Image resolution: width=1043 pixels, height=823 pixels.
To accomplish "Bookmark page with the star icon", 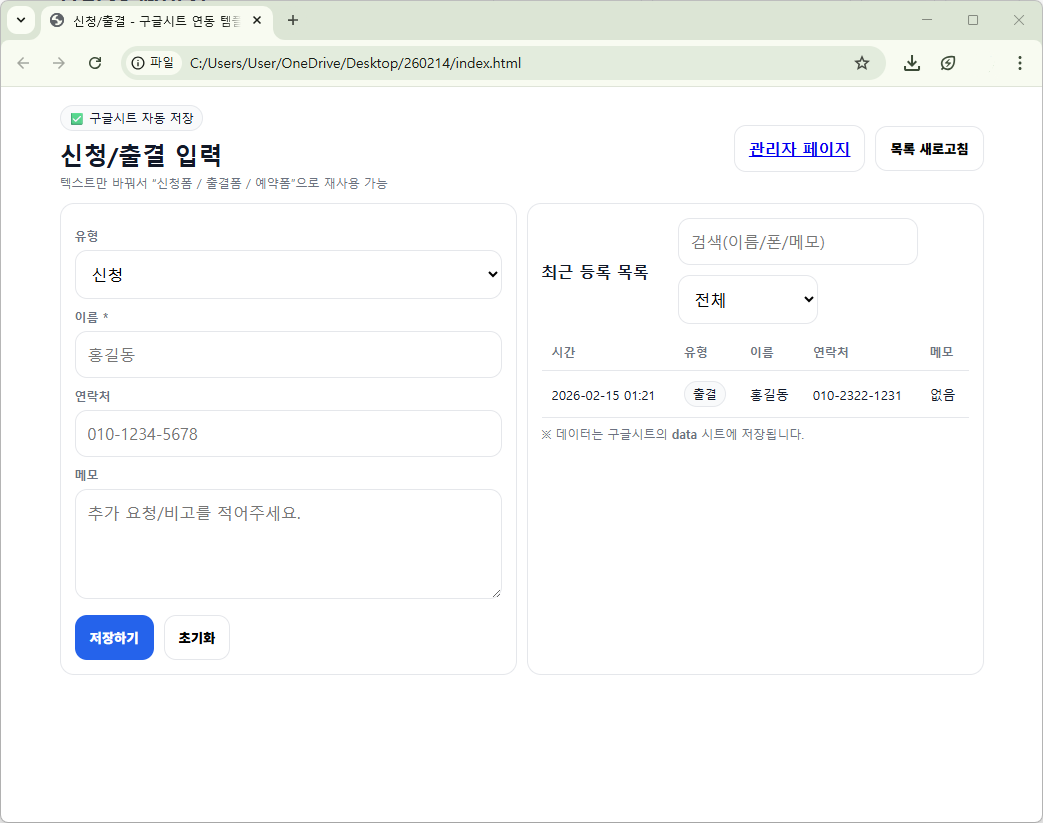I will coord(862,63).
